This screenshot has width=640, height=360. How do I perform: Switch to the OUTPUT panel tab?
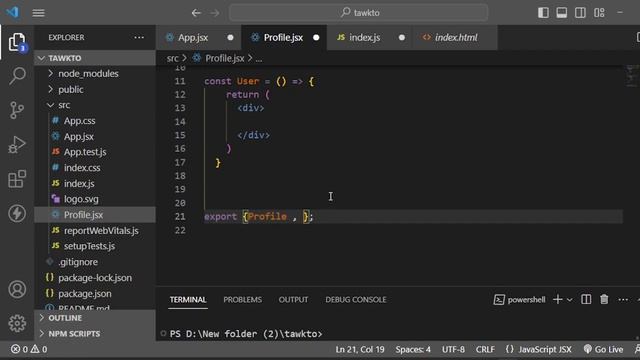coord(293,300)
